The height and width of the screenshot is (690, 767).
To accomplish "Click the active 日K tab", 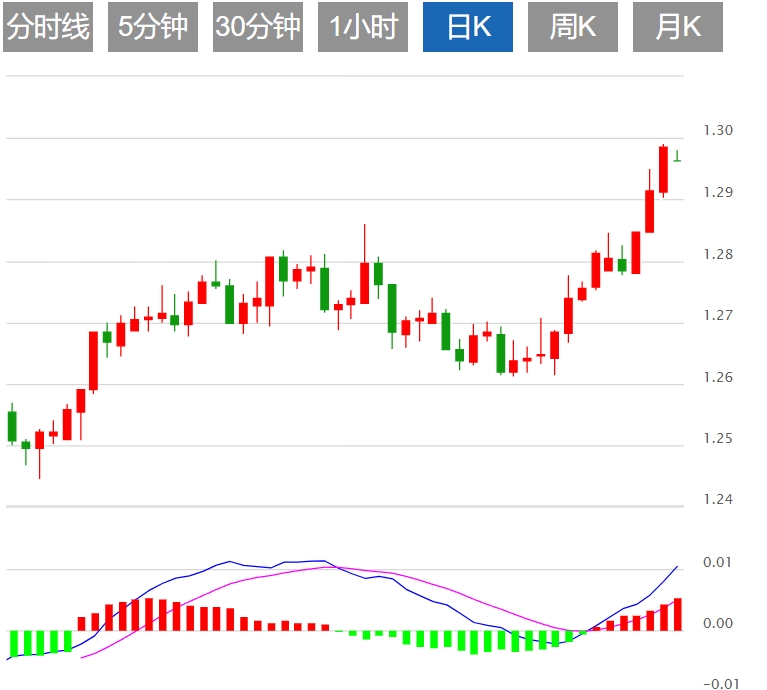I will (468, 27).
